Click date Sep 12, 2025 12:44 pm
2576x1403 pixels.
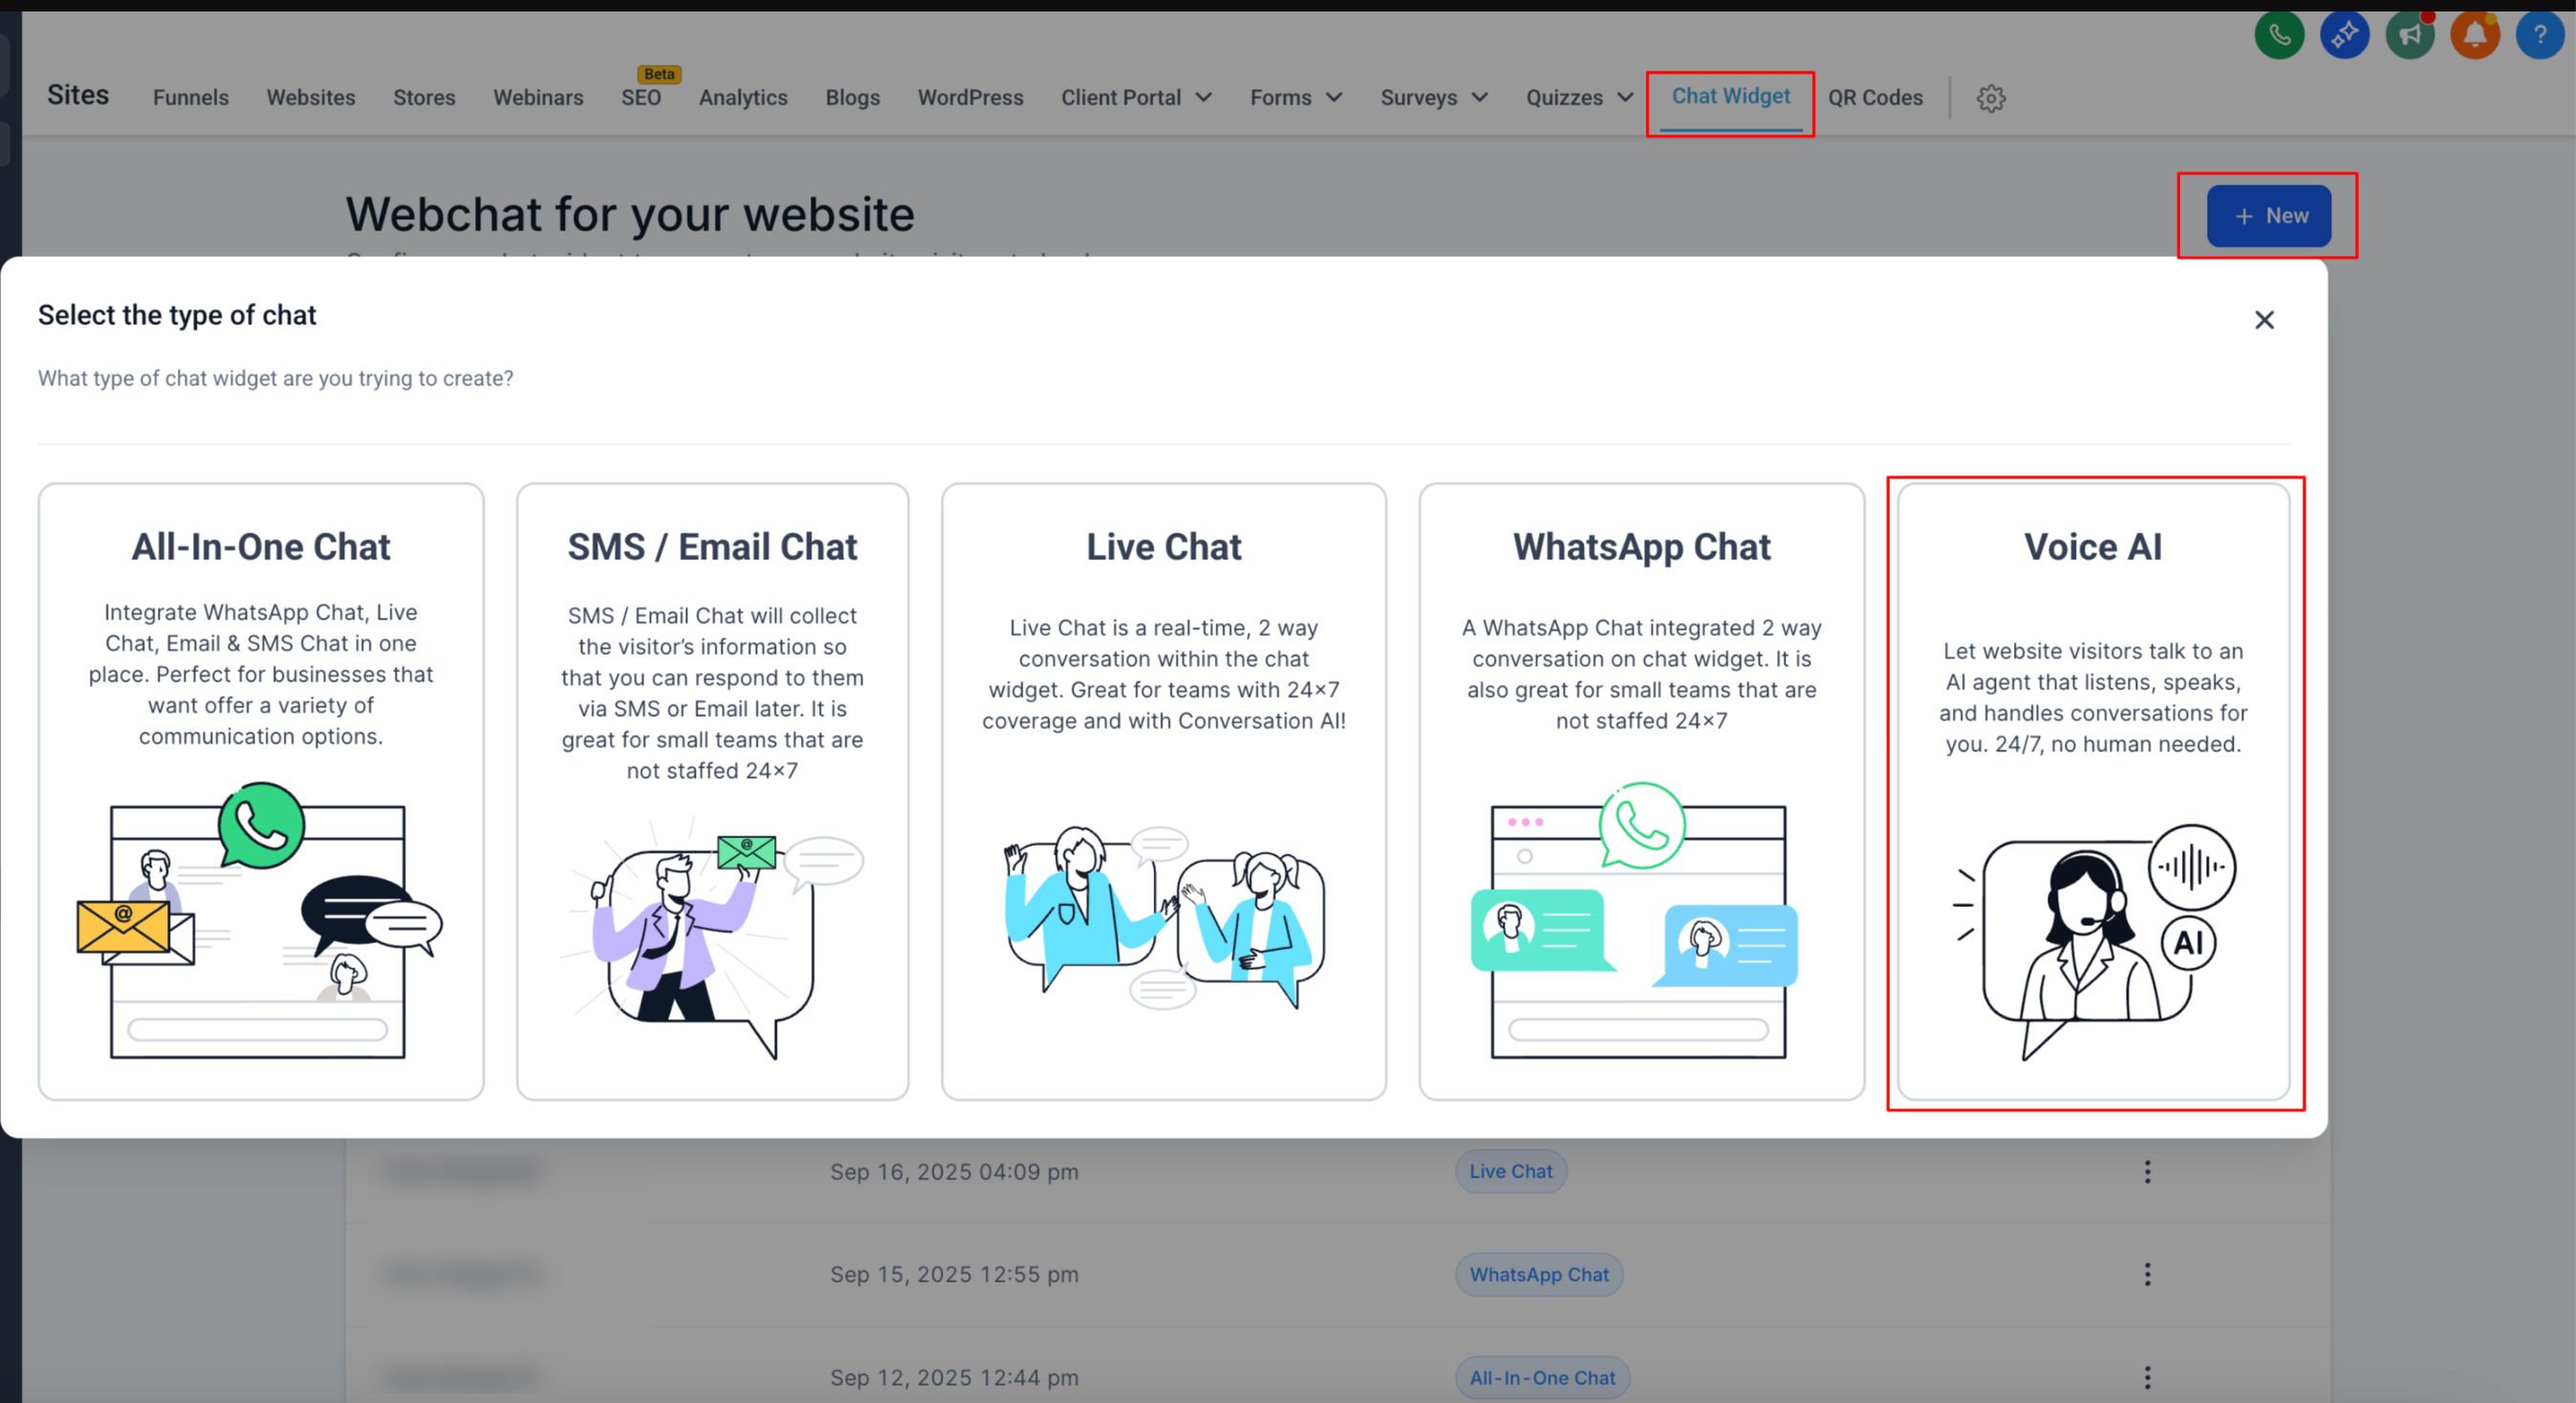pos(954,1377)
